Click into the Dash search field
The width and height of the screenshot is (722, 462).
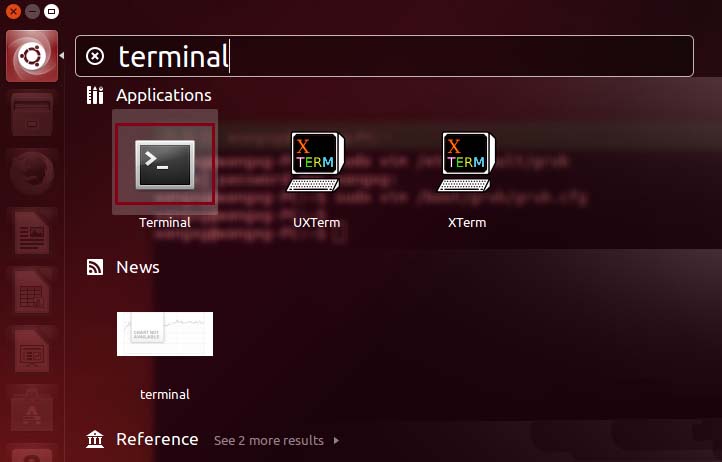pyautogui.click(x=384, y=56)
